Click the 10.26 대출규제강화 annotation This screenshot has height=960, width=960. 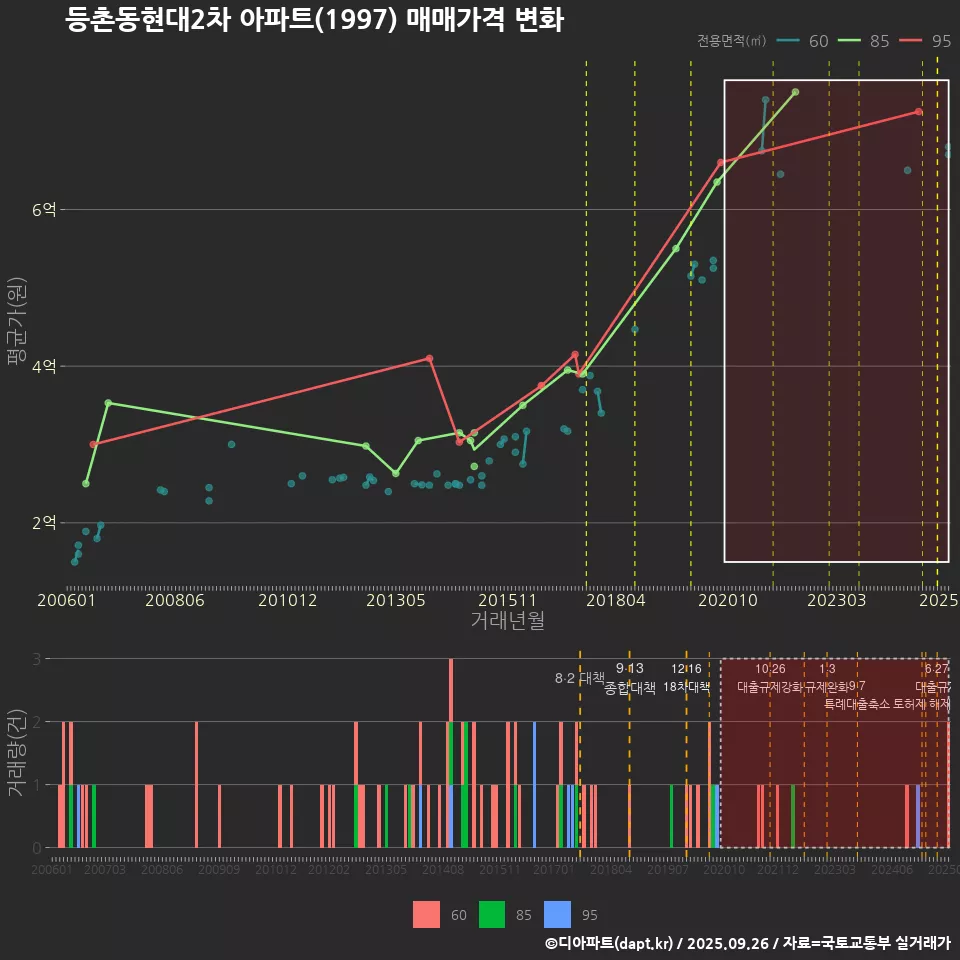pyautogui.click(x=770, y=678)
